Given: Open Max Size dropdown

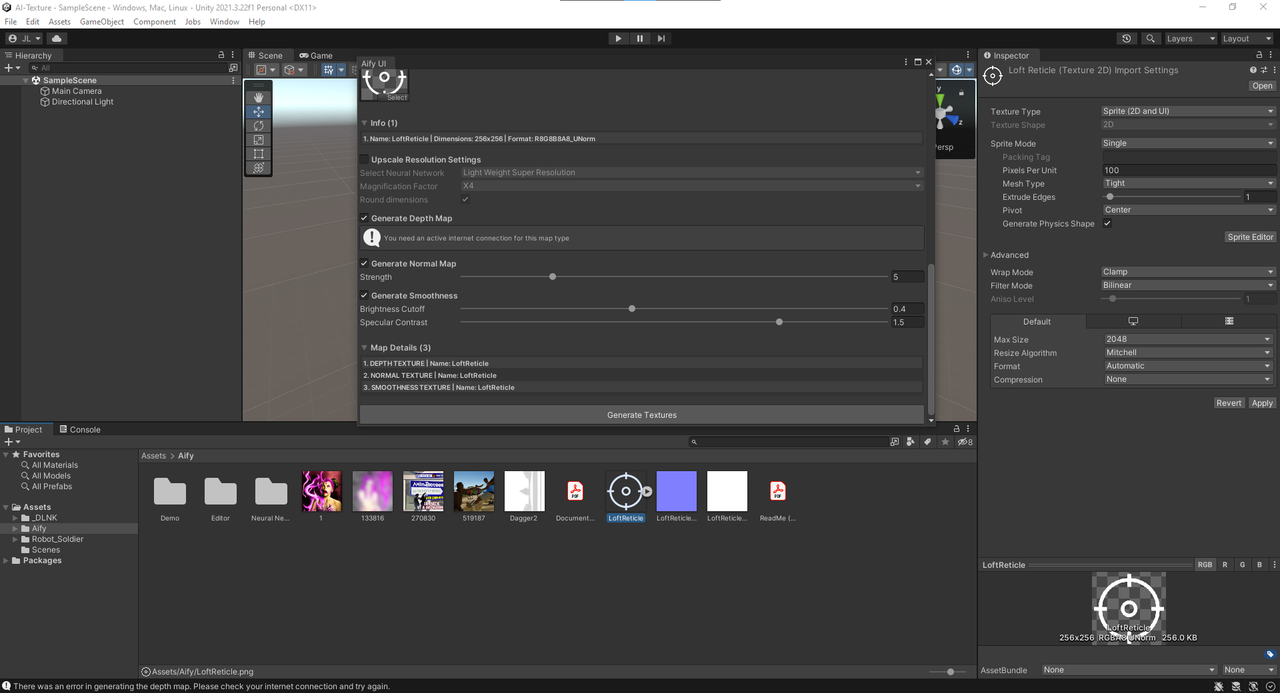Looking at the screenshot, I should (x=1188, y=339).
